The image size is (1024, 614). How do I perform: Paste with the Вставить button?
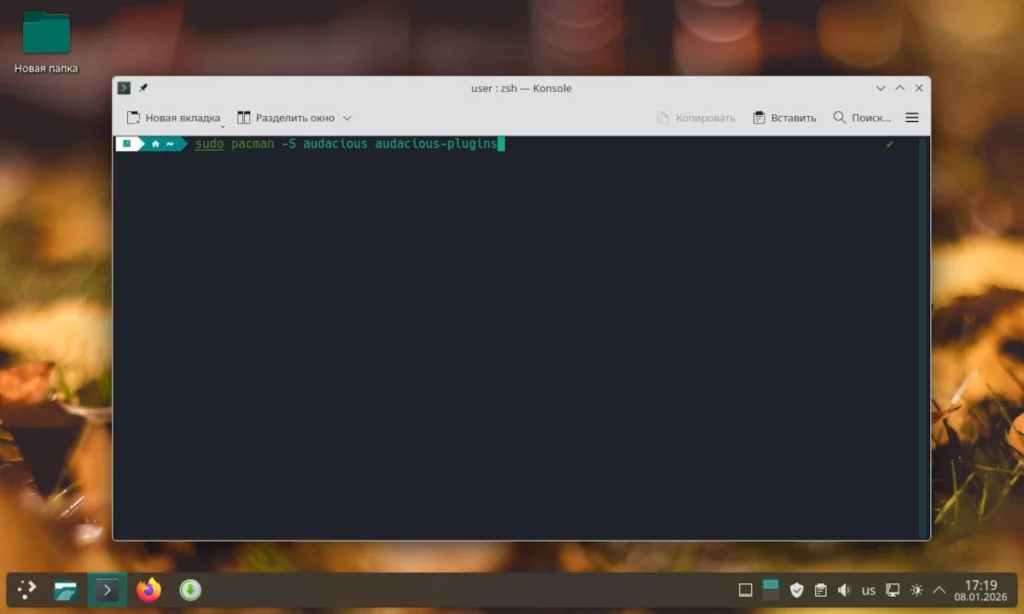click(784, 118)
